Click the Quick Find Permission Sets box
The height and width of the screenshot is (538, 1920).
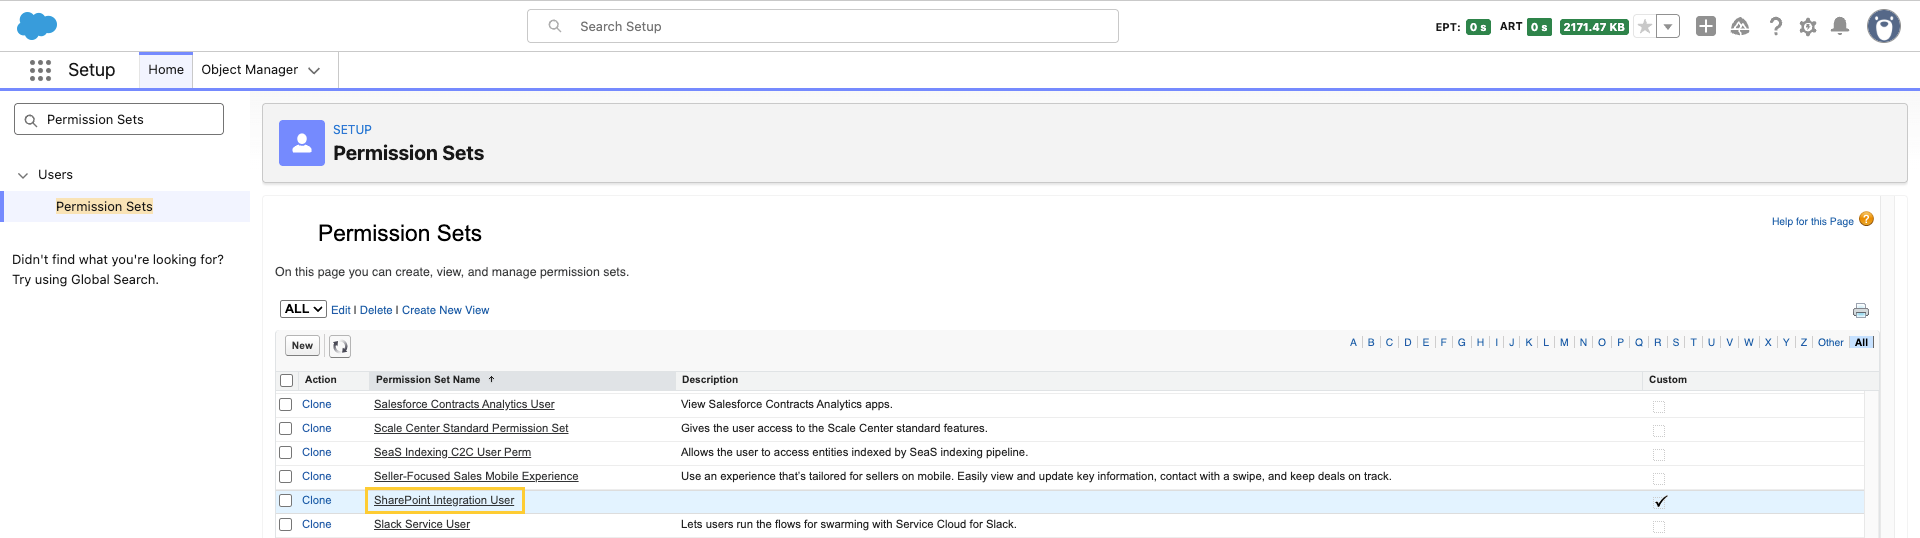point(119,119)
